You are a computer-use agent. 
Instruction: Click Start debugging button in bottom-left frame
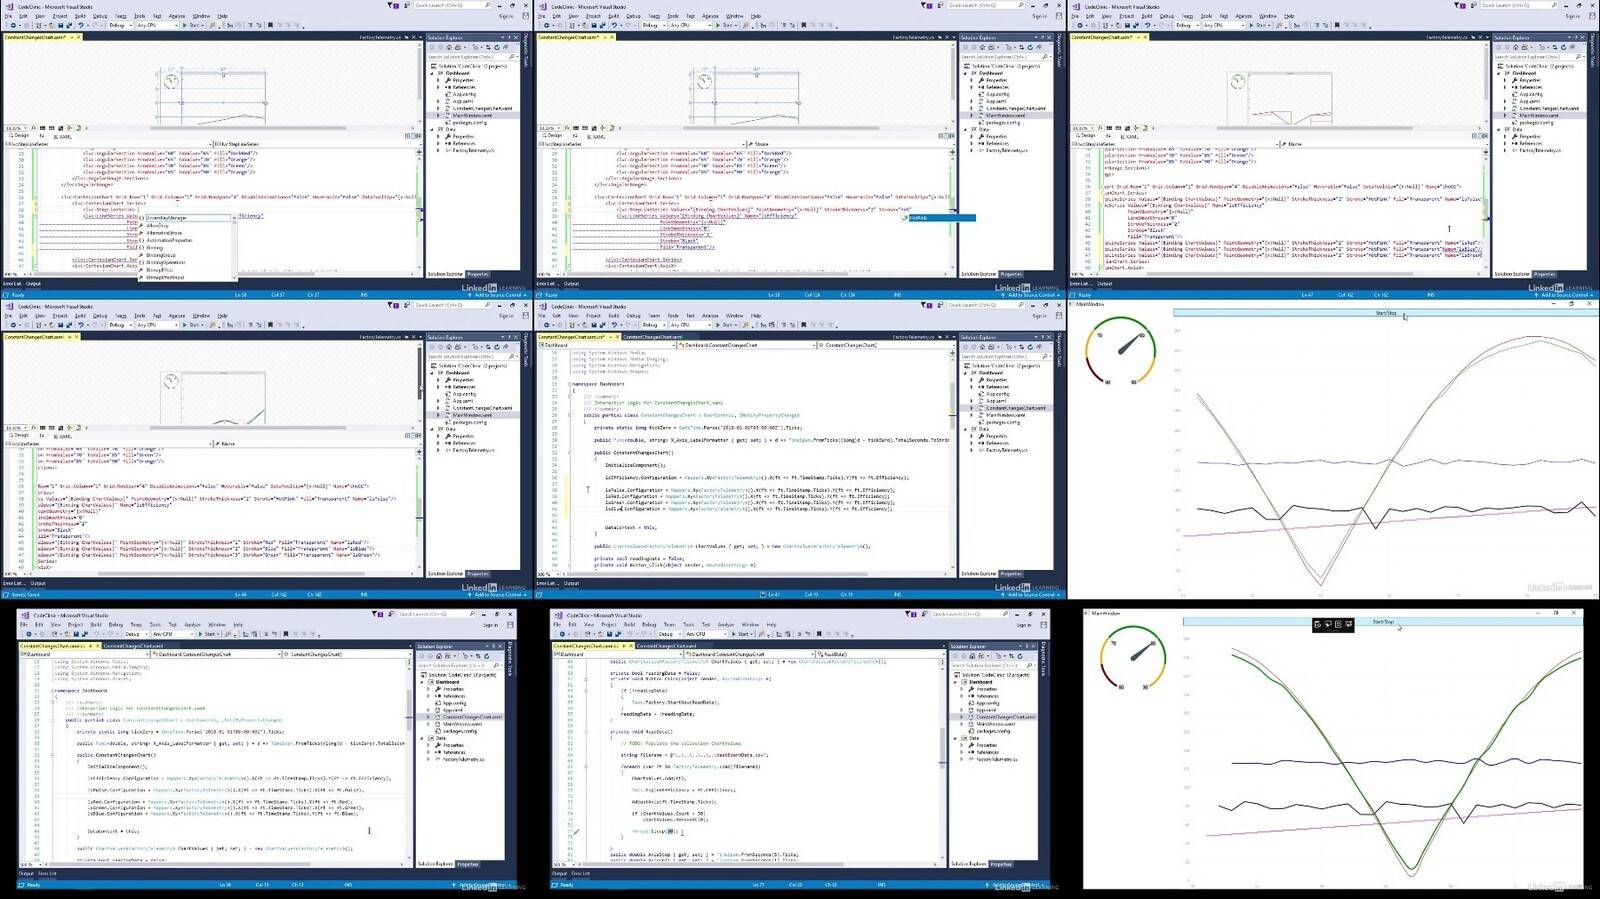[x=209, y=634]
